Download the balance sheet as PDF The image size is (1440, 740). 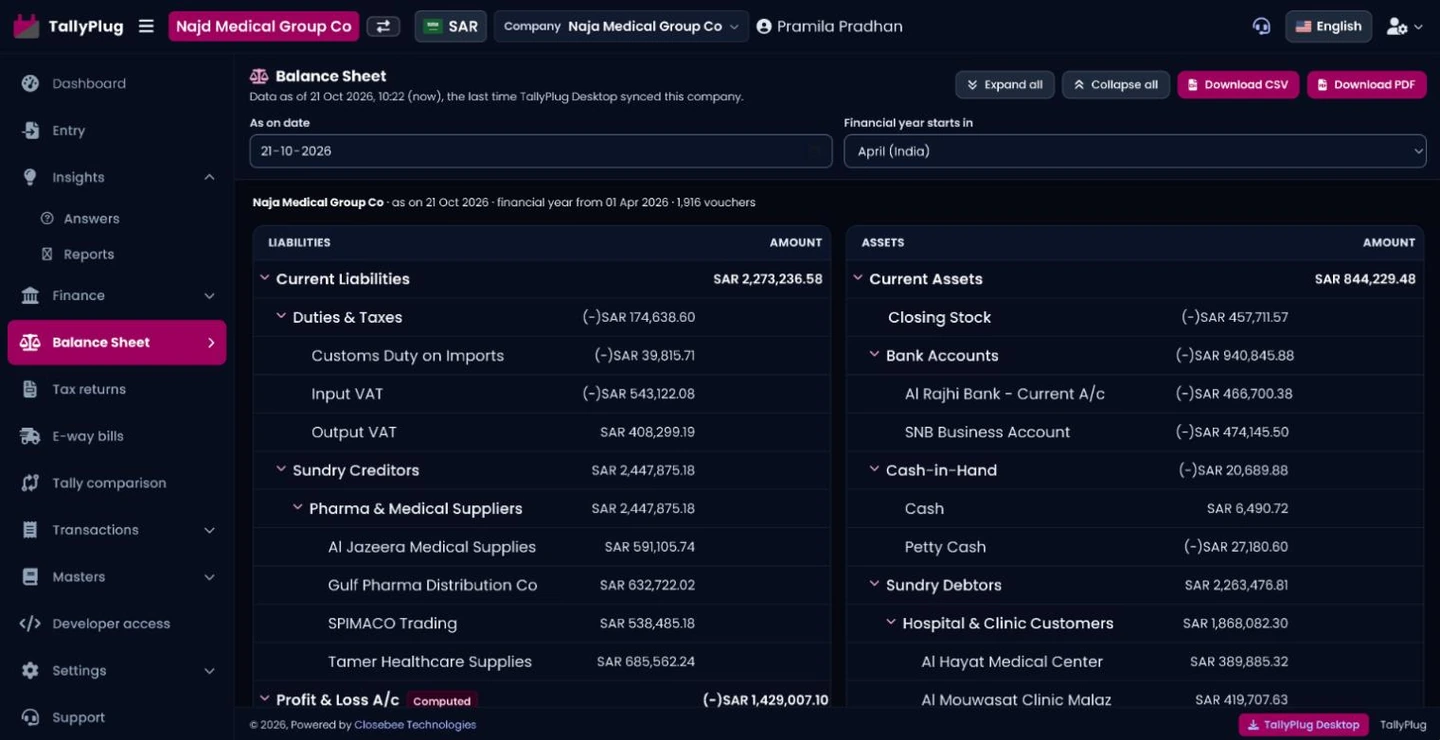[1366, 85]
